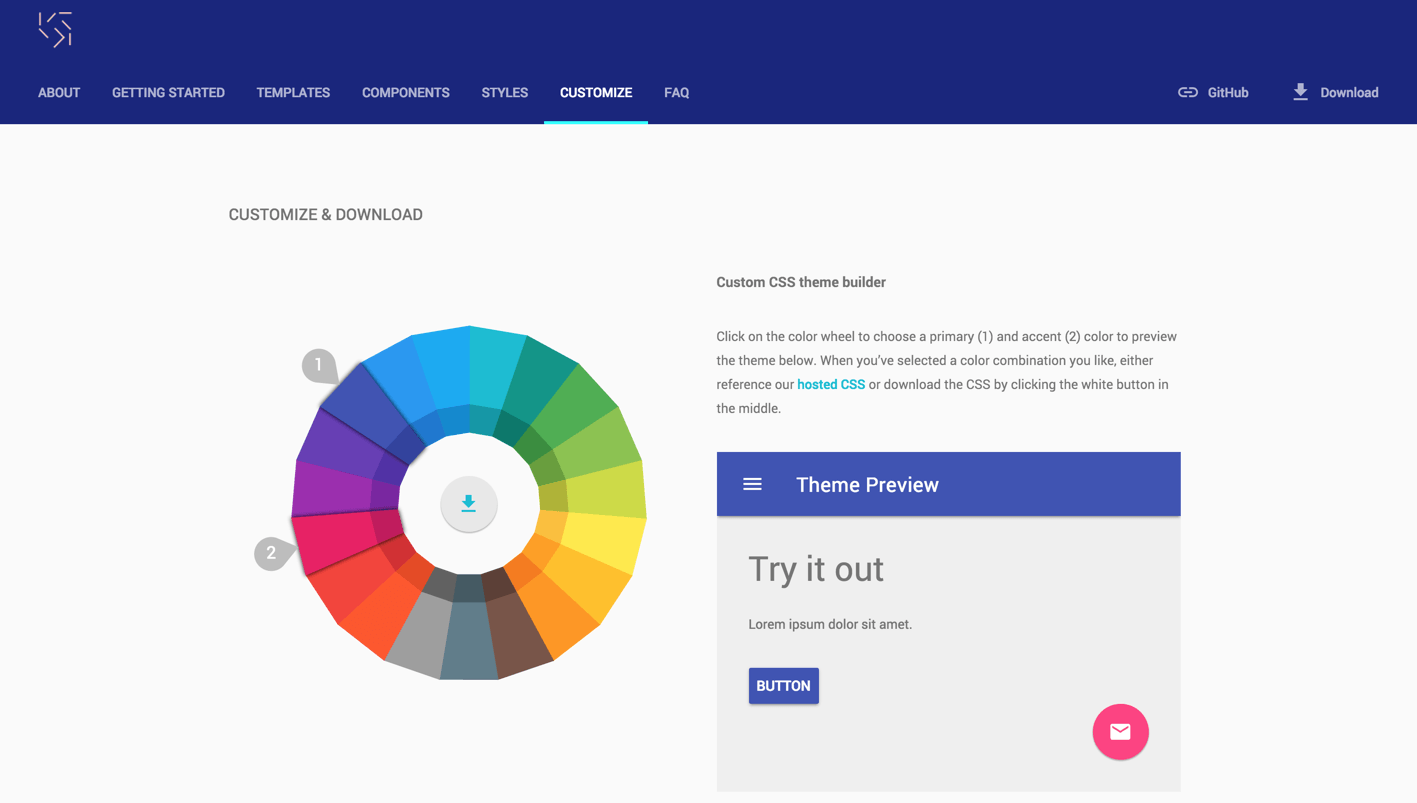Switch to the Templates navigation tab

292,92
